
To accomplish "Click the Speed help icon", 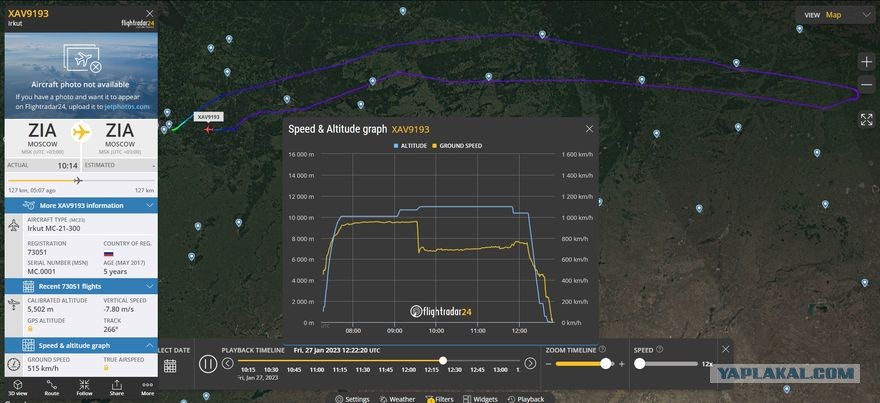I will tap(660, 349).
